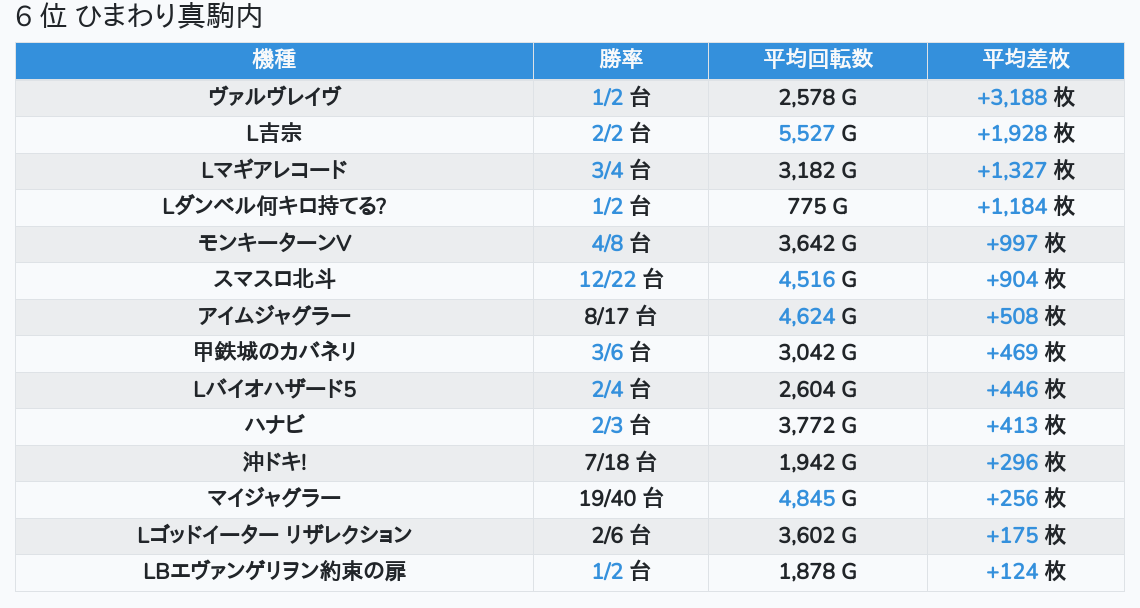Screen dimensions: 1140x608
Task: Select the 1/2 win rate for LBエヴァンゲリヲン
Action: tap(607, 571)
